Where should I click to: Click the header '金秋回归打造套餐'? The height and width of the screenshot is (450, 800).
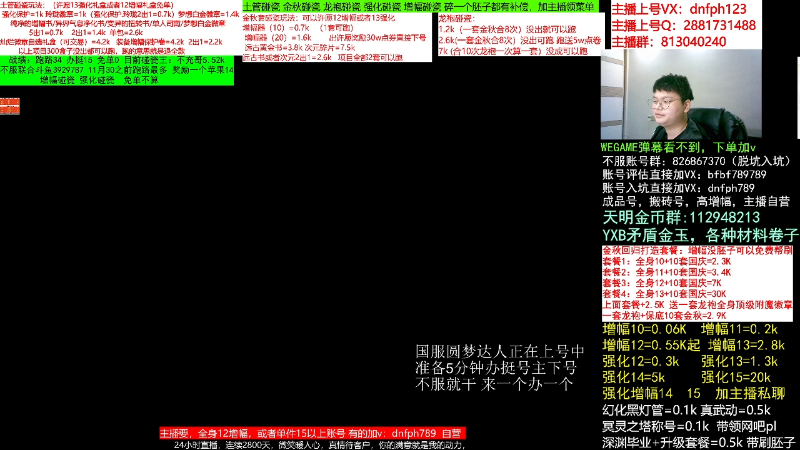pyautogui.click(x=697, y=251)
